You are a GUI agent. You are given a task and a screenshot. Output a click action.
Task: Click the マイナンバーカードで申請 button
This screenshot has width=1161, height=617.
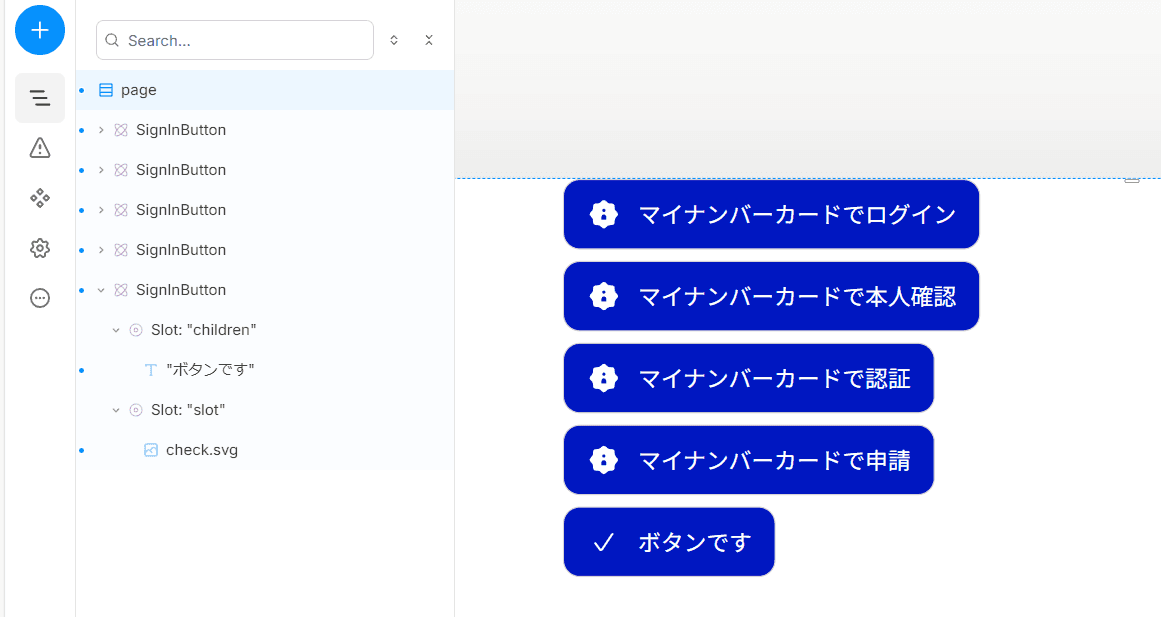[x=749, y=460]
